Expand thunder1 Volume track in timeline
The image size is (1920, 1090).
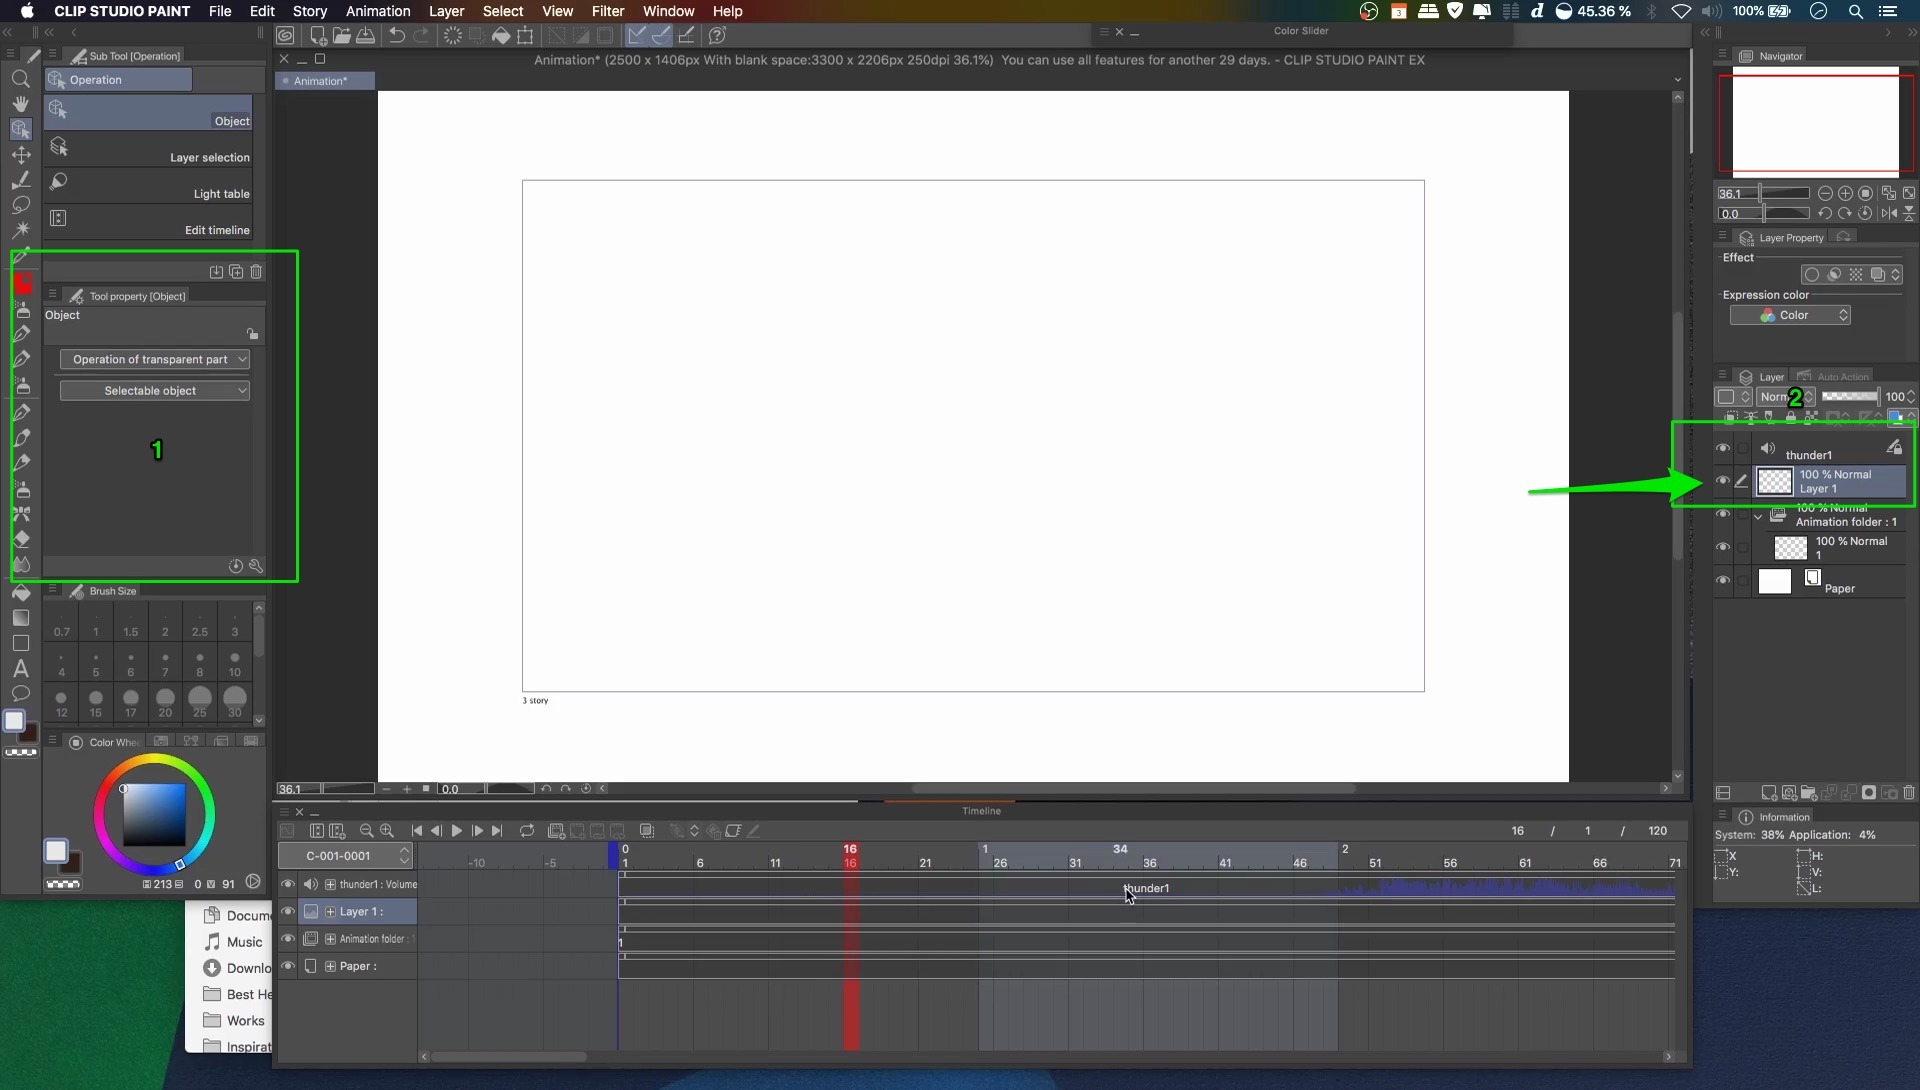tap(330, 885)
